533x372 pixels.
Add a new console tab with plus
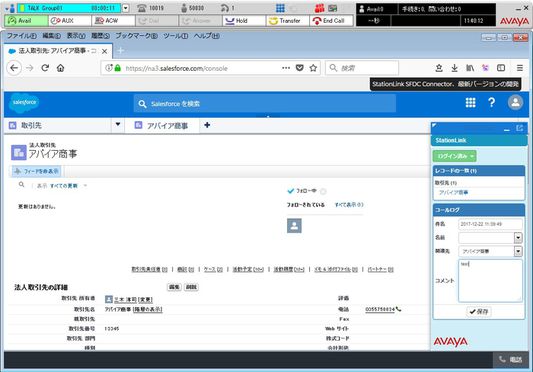point(207,125)
